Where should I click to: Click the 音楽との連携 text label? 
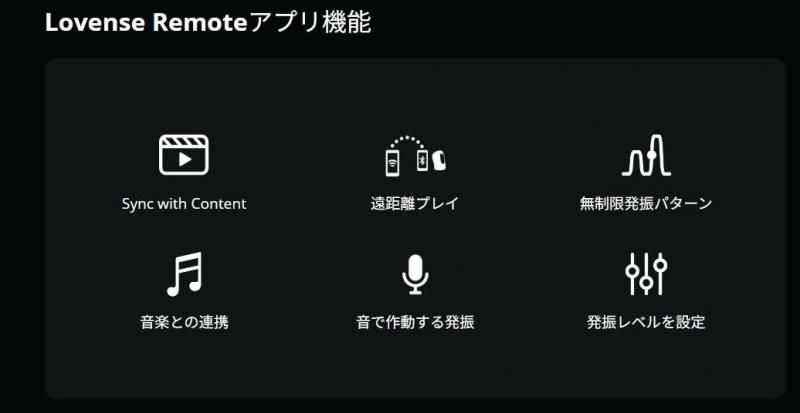184,323
